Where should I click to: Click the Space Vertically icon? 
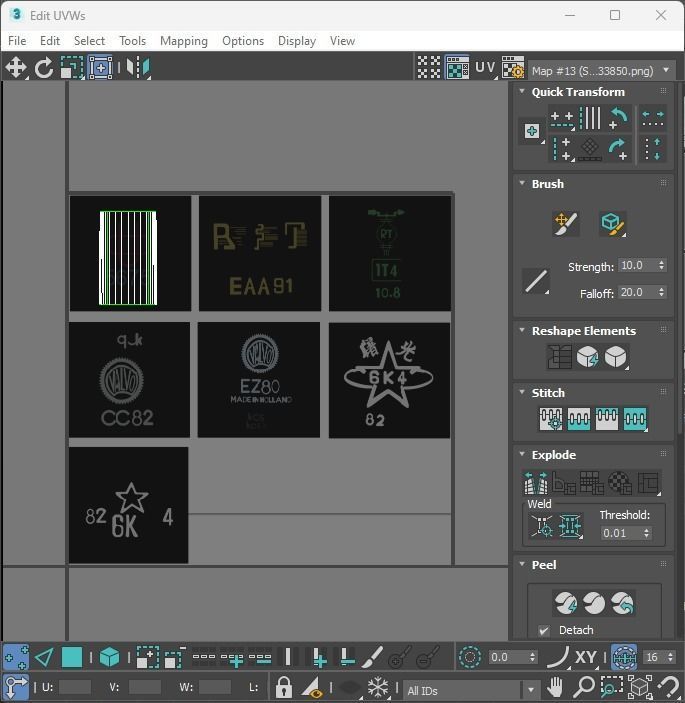[653, 149]
